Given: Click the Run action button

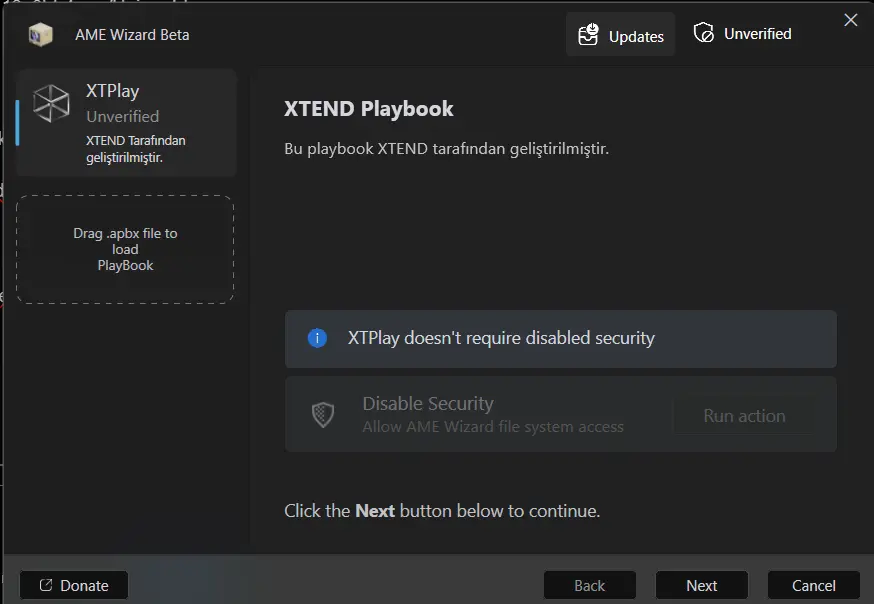Looking at the screenshot, I should tap(744, 416).
